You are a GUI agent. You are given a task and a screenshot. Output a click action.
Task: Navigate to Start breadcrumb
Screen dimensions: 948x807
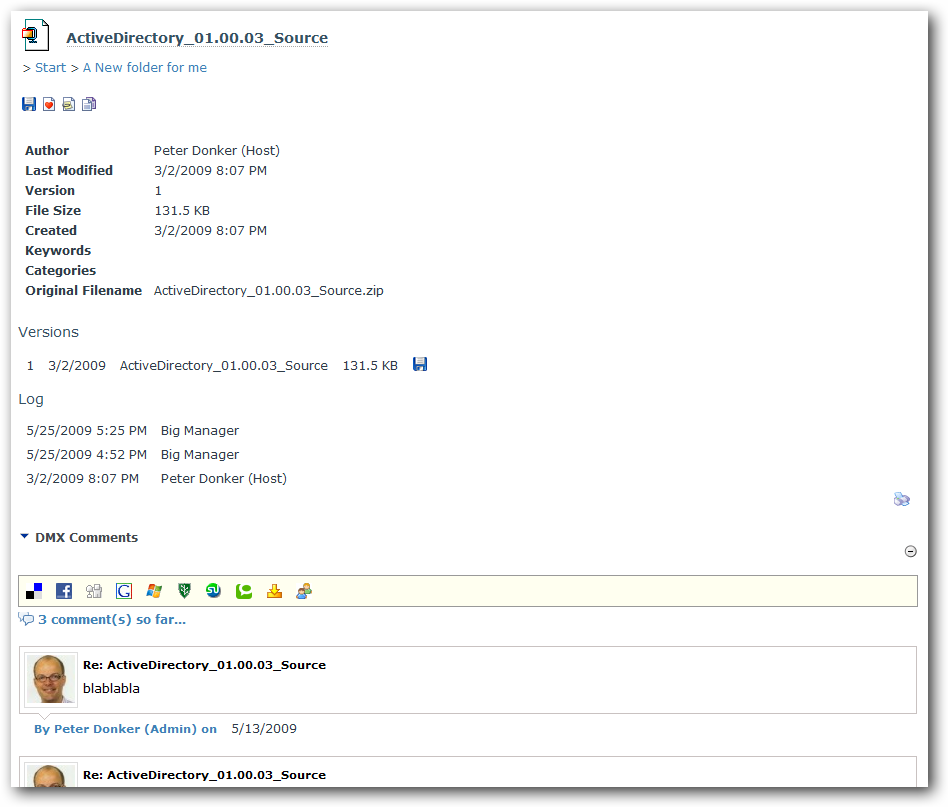(50, 68)
